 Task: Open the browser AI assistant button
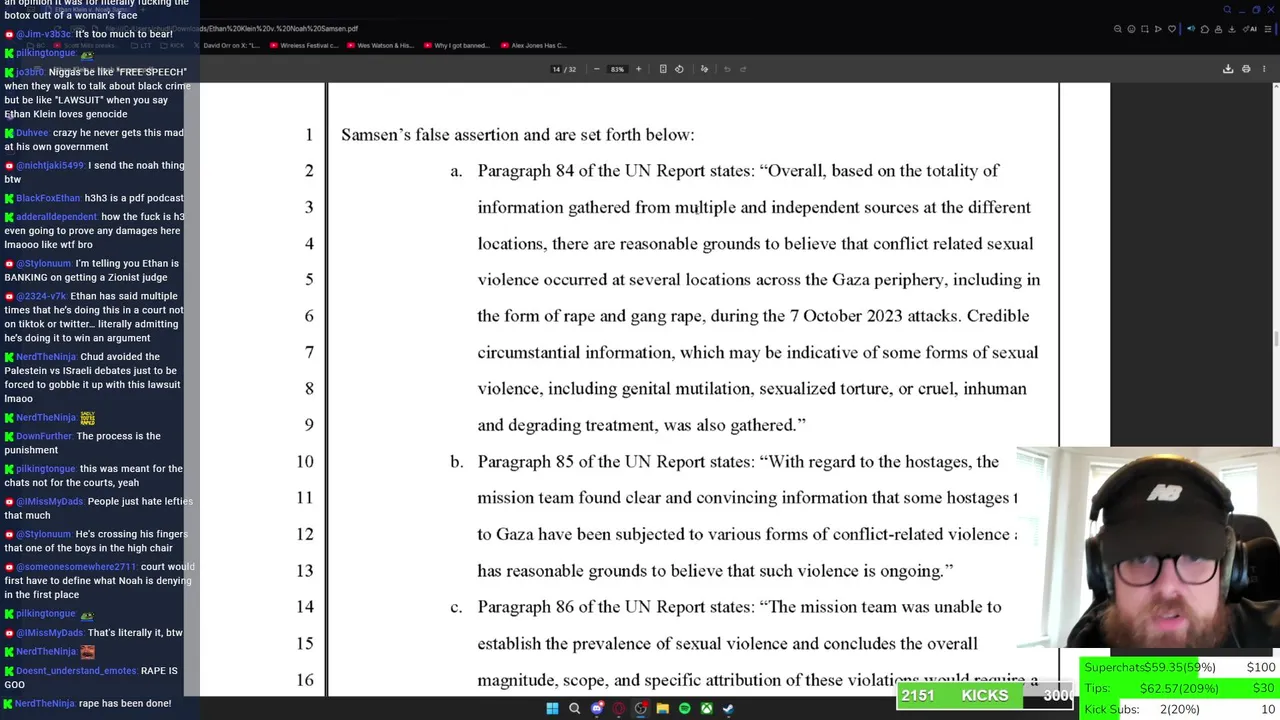point(1250,29)
